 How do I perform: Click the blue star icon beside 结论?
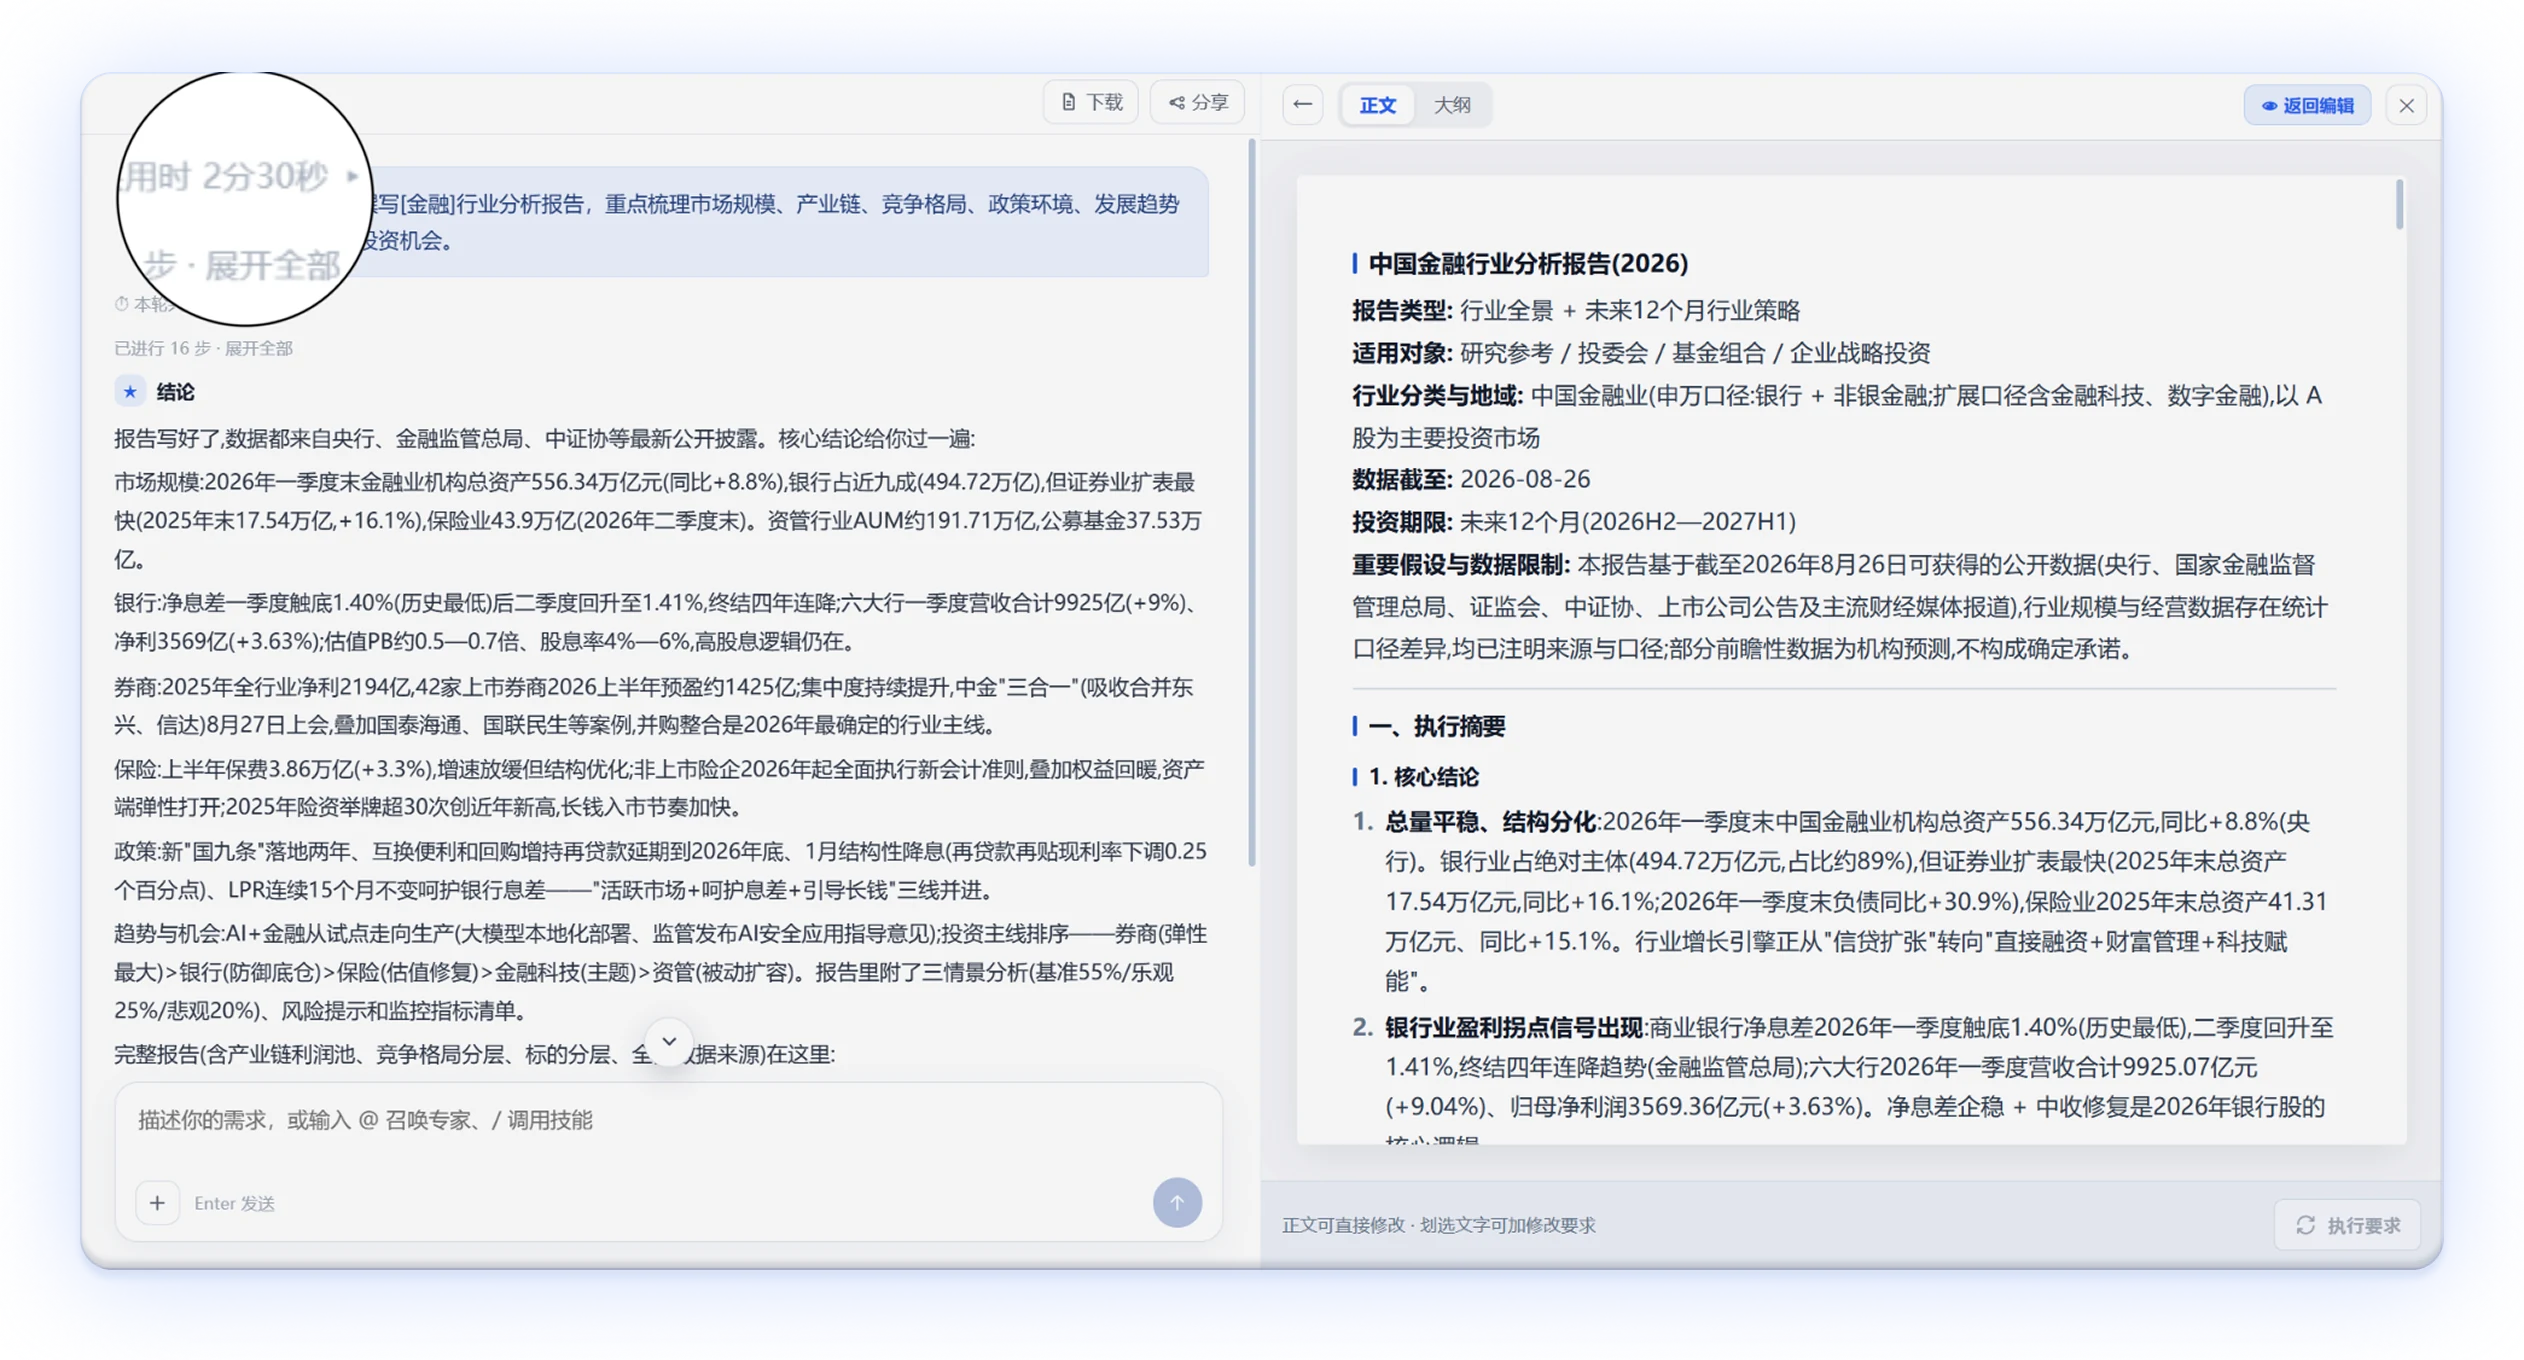click(130, 392)
